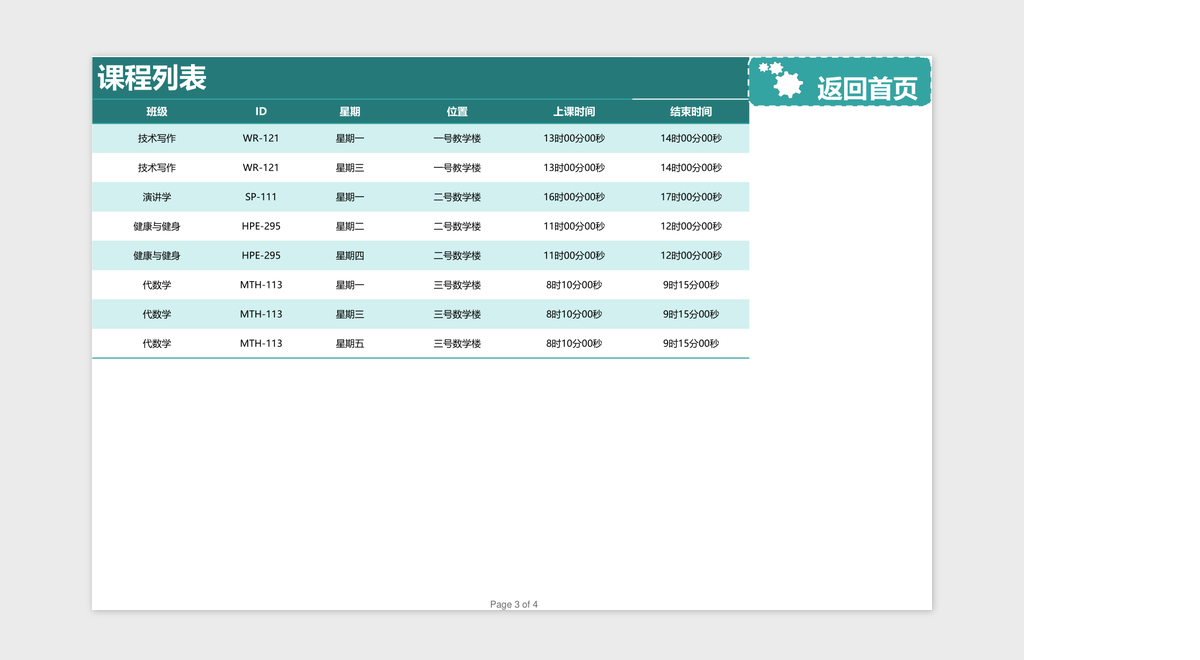The image size is (1200, 660).
Task: Select MTH-113 in the 代数学 星期一 row
Action: 261,285
